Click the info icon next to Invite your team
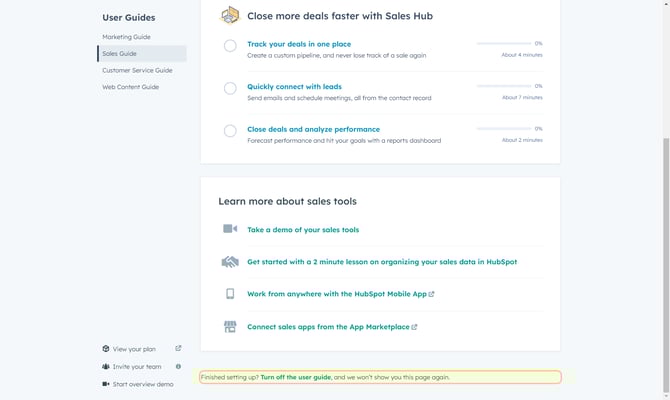This screenshot has width=670, height=400. [x=178, y=366]
